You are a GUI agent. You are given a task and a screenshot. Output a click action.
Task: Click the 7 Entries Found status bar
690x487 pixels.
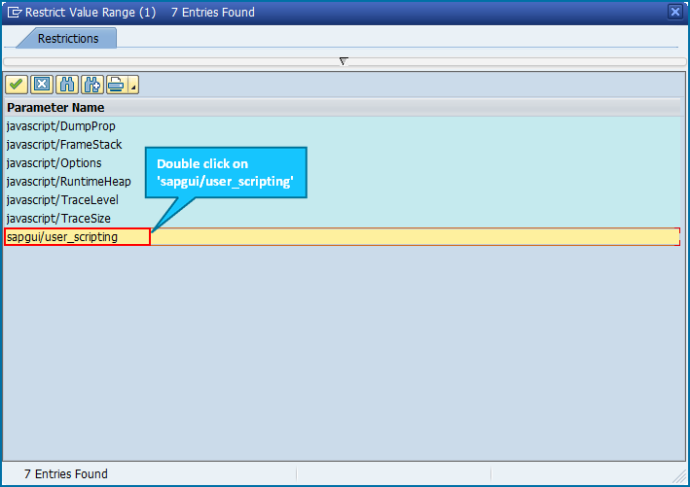tap(66, 474)
